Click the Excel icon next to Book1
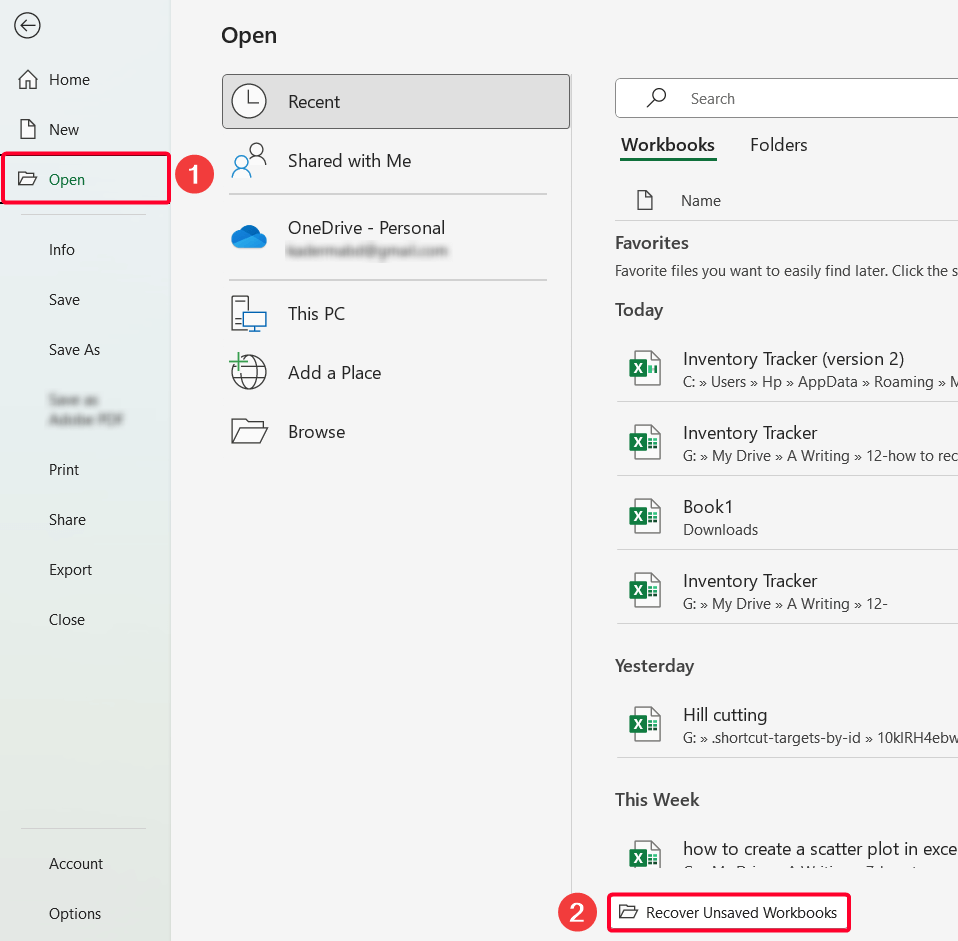The image size is (958, 941). [645, 515]
